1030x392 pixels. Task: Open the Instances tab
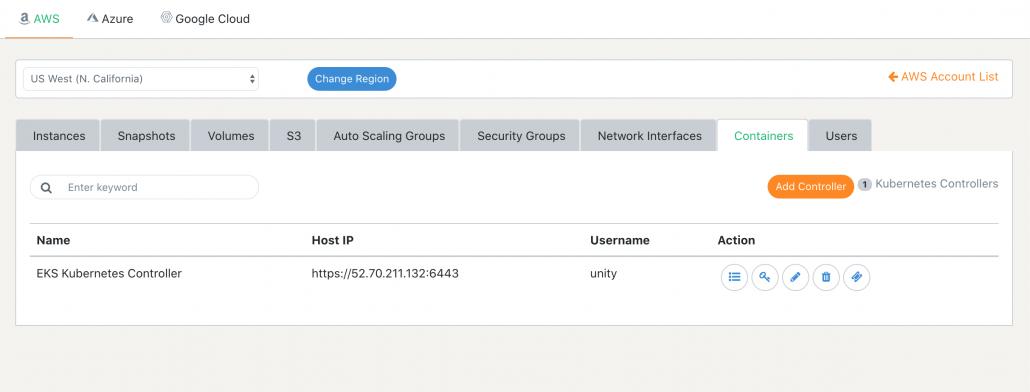click(x=59, y=136)
